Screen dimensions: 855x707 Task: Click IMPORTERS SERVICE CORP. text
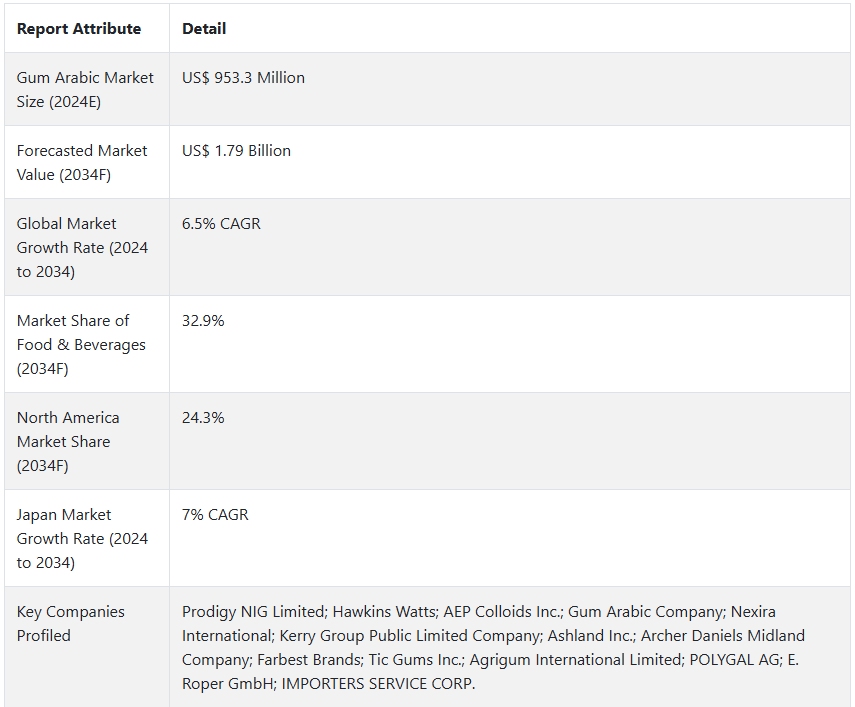point(378,684)
